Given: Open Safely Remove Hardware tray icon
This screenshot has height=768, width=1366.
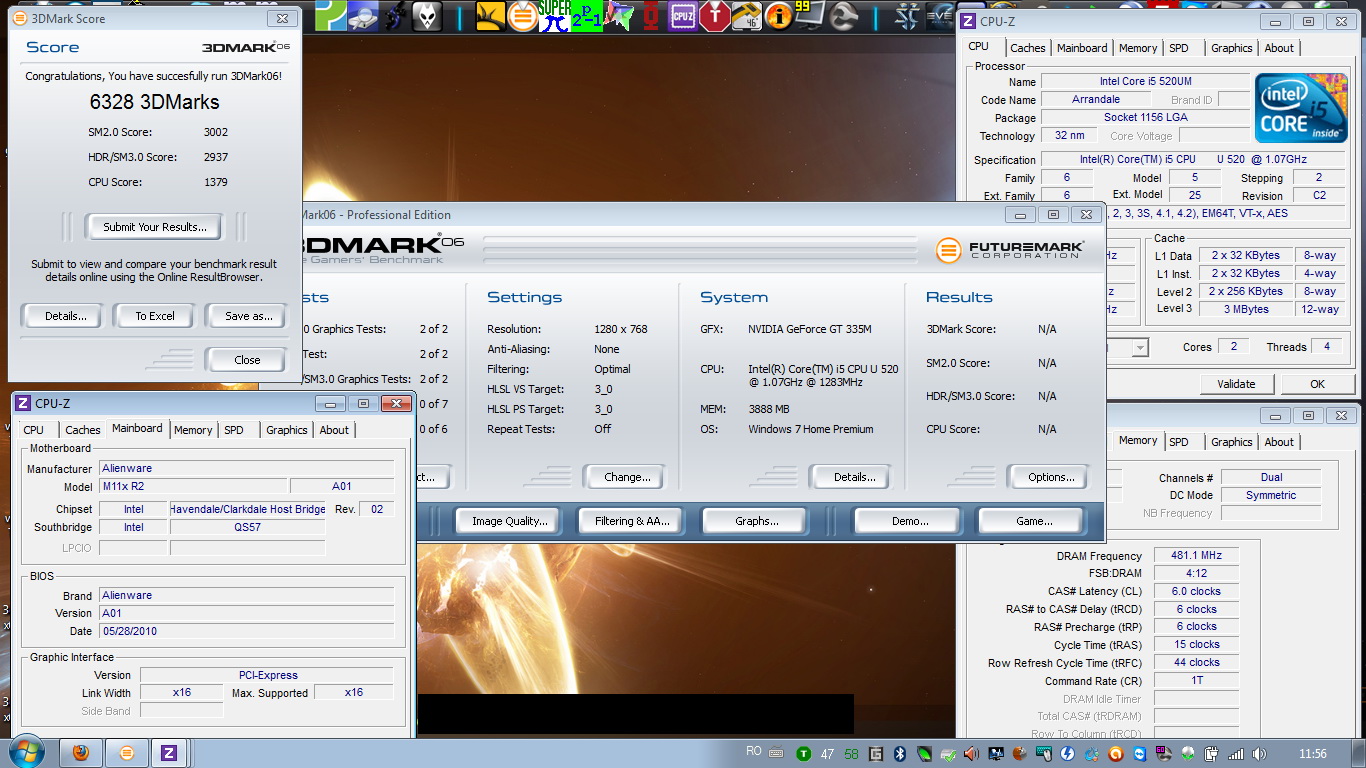Looking at the screenshot, I should (948, 754).
